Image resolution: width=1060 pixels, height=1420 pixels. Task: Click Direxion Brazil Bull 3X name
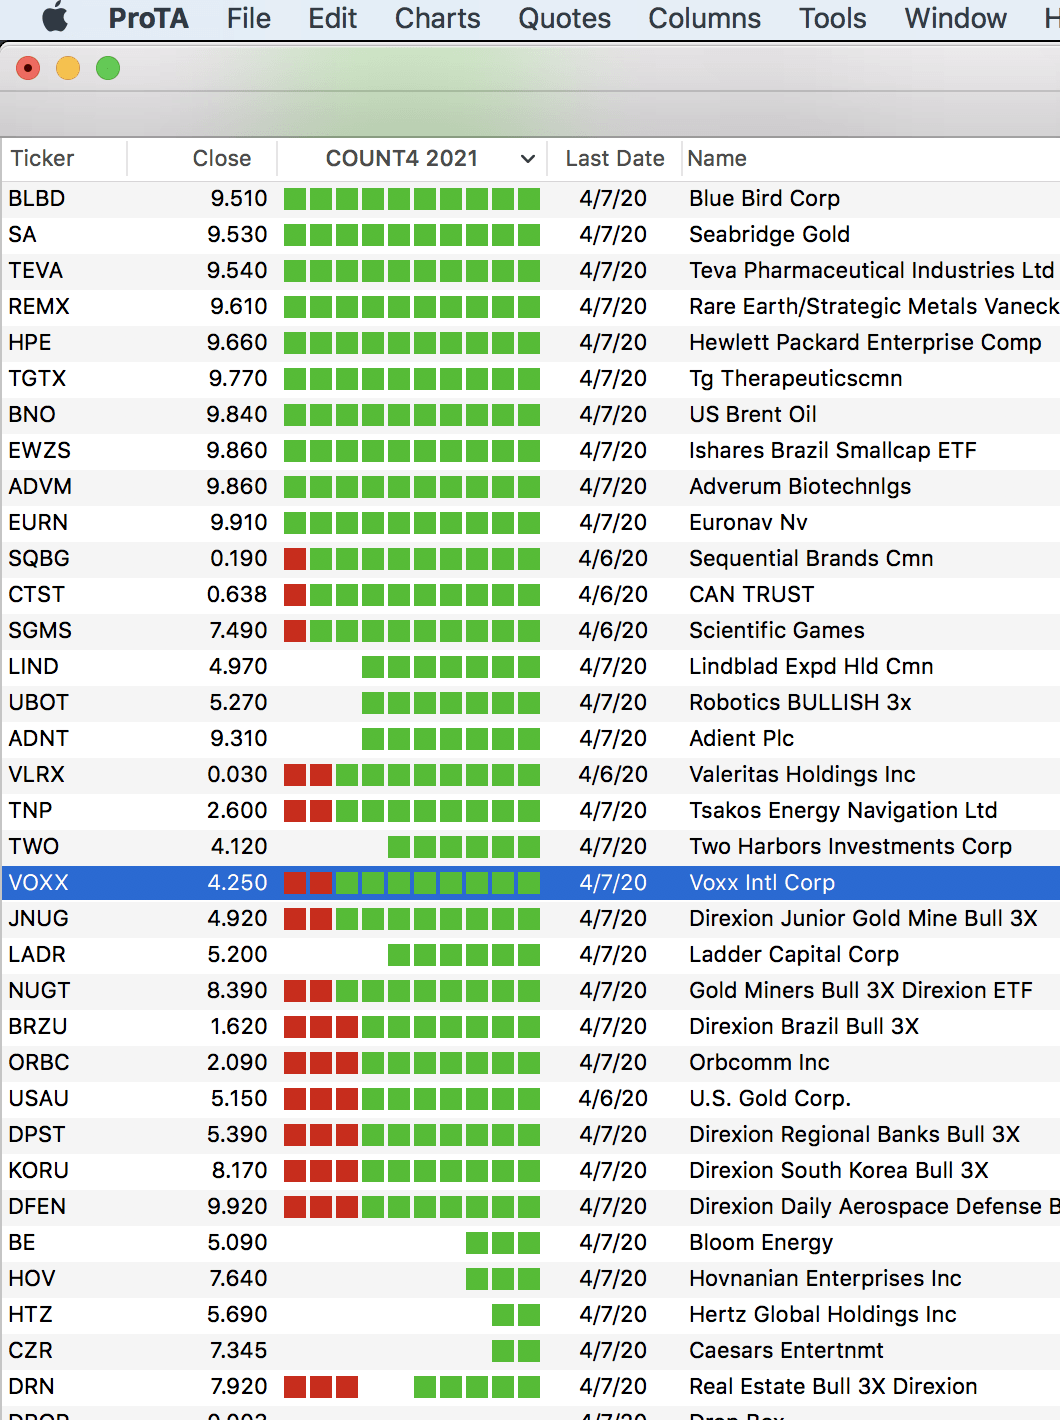[803, 1027]
